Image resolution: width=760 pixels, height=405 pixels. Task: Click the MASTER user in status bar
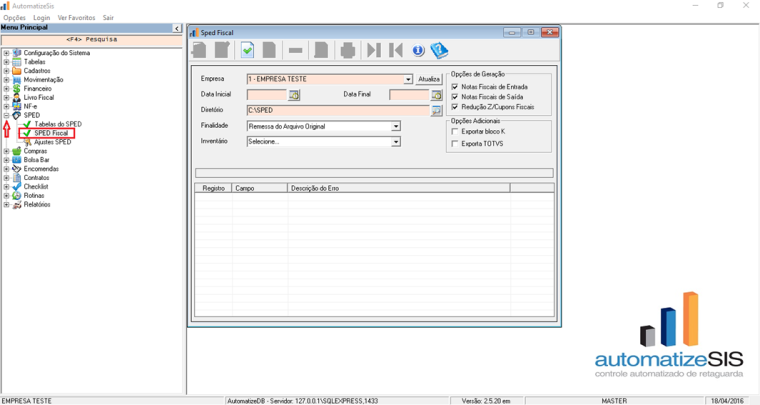(x=614, y=401)
